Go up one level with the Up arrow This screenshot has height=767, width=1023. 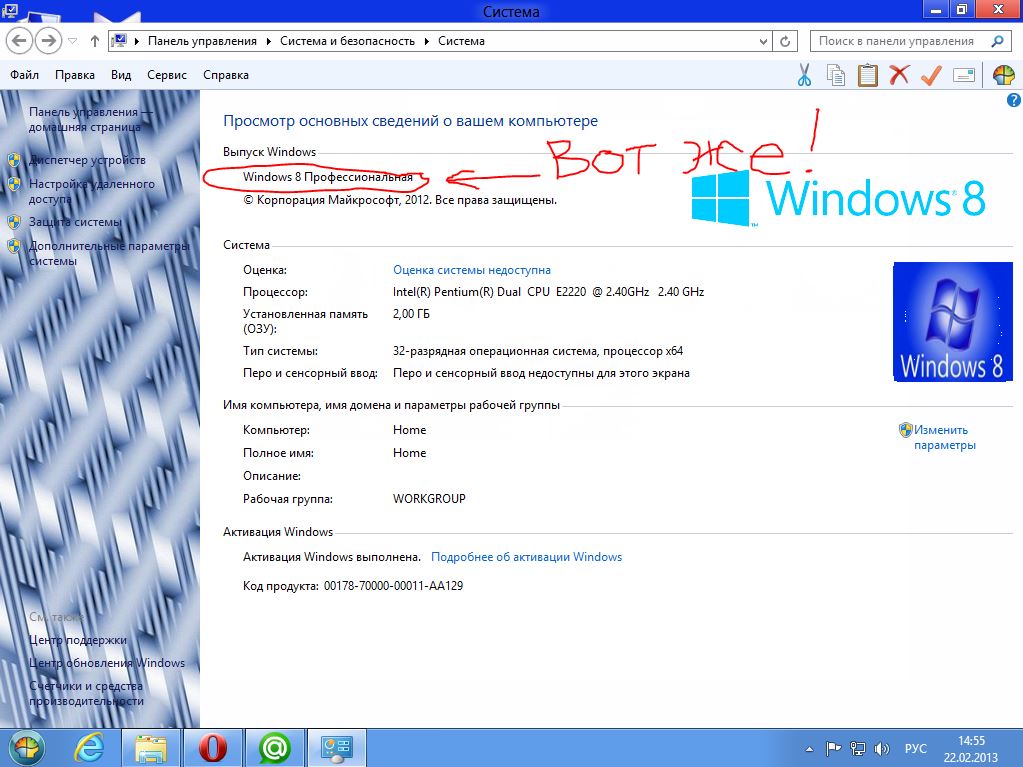pos(95,41)
